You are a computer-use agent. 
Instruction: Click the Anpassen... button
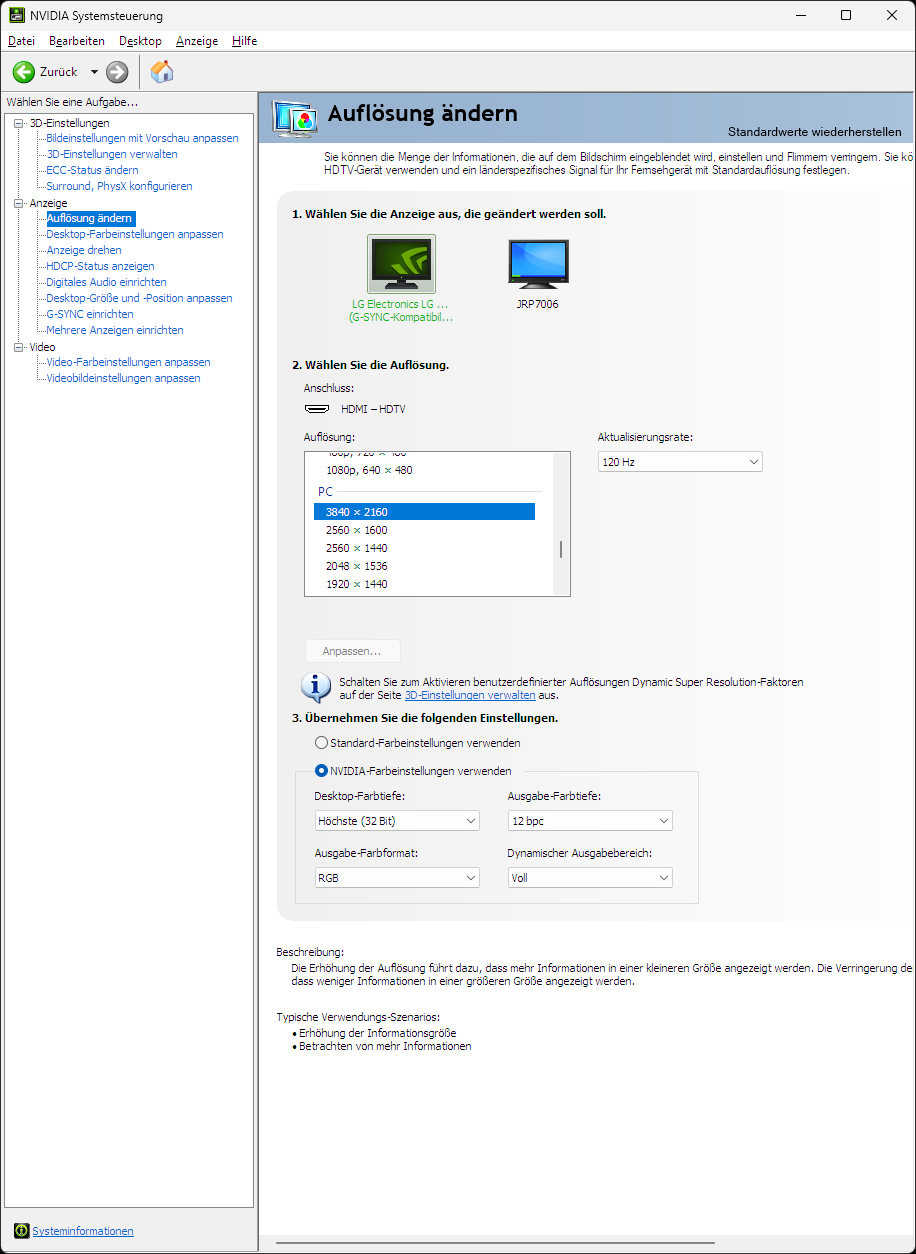[x=352, y=651]
